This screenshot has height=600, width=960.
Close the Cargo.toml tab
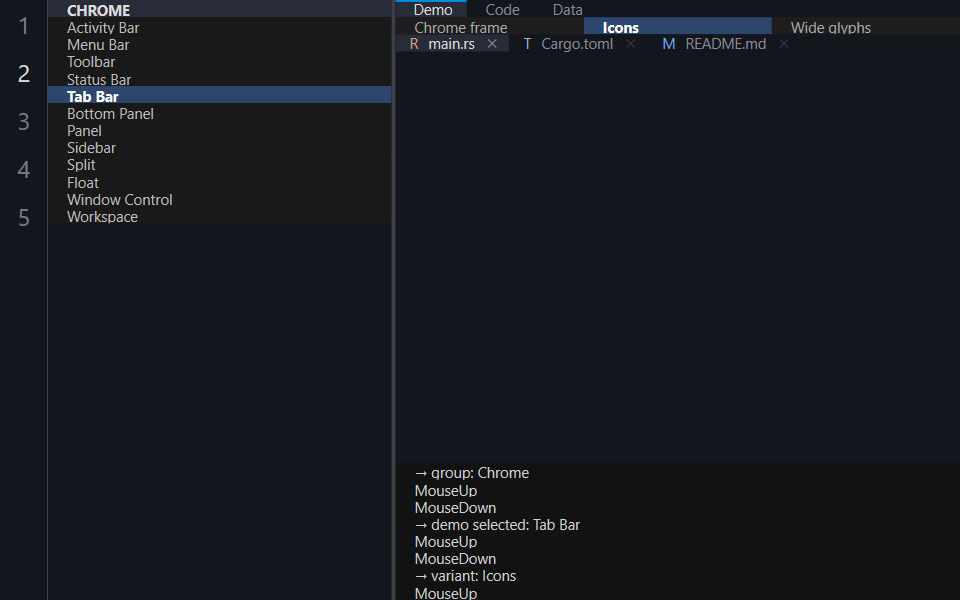[631, 44]
